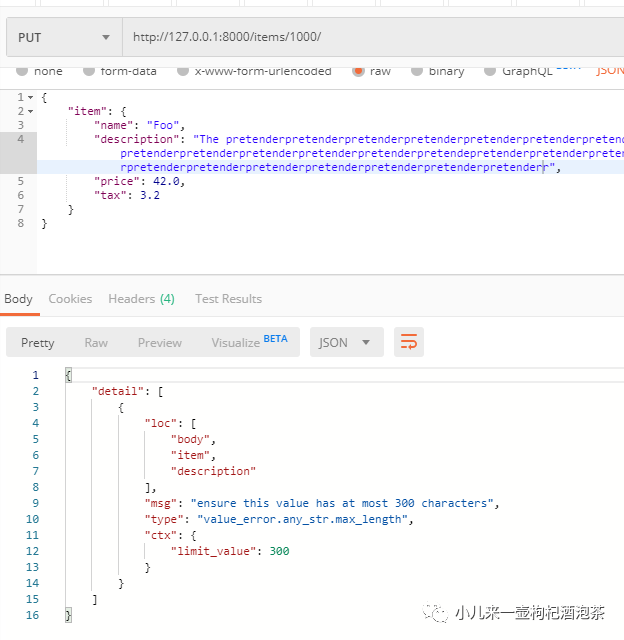
Task: Select the Pretty response view
Action: [x=38, y=342]
